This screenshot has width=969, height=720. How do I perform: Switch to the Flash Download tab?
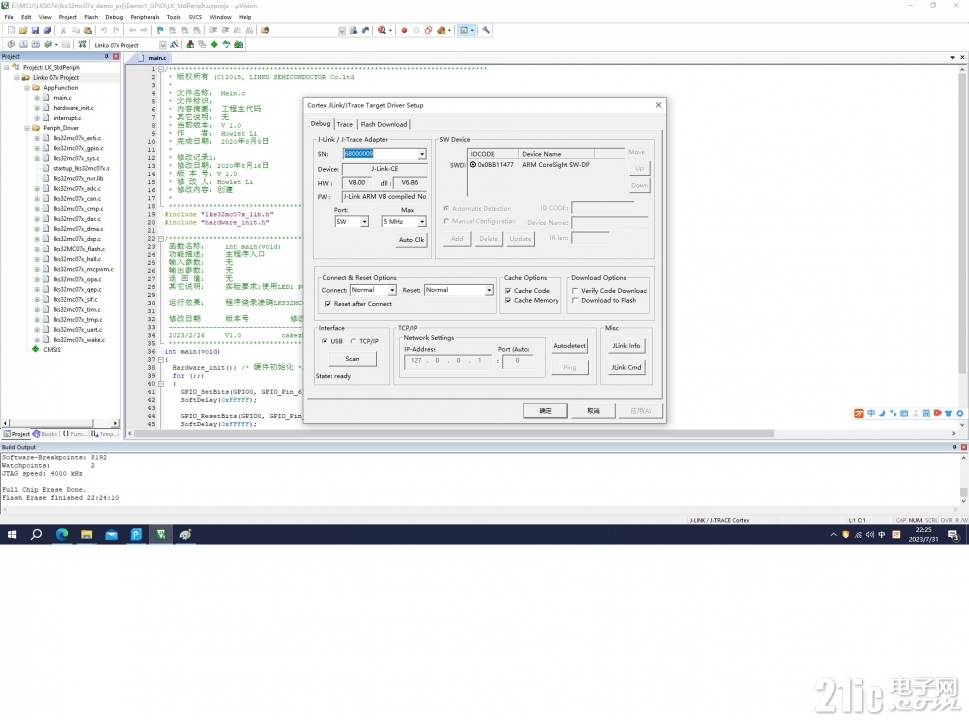click(384, 124)
